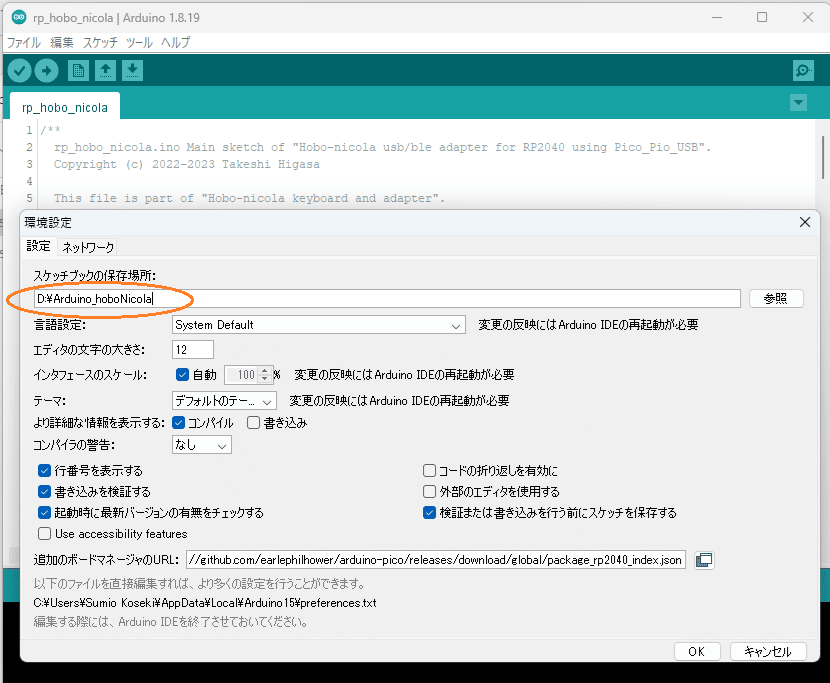Save the sketch with the down-arrow icon
Viewport: 830px width, 683px height.
click(x=132, y=70)
